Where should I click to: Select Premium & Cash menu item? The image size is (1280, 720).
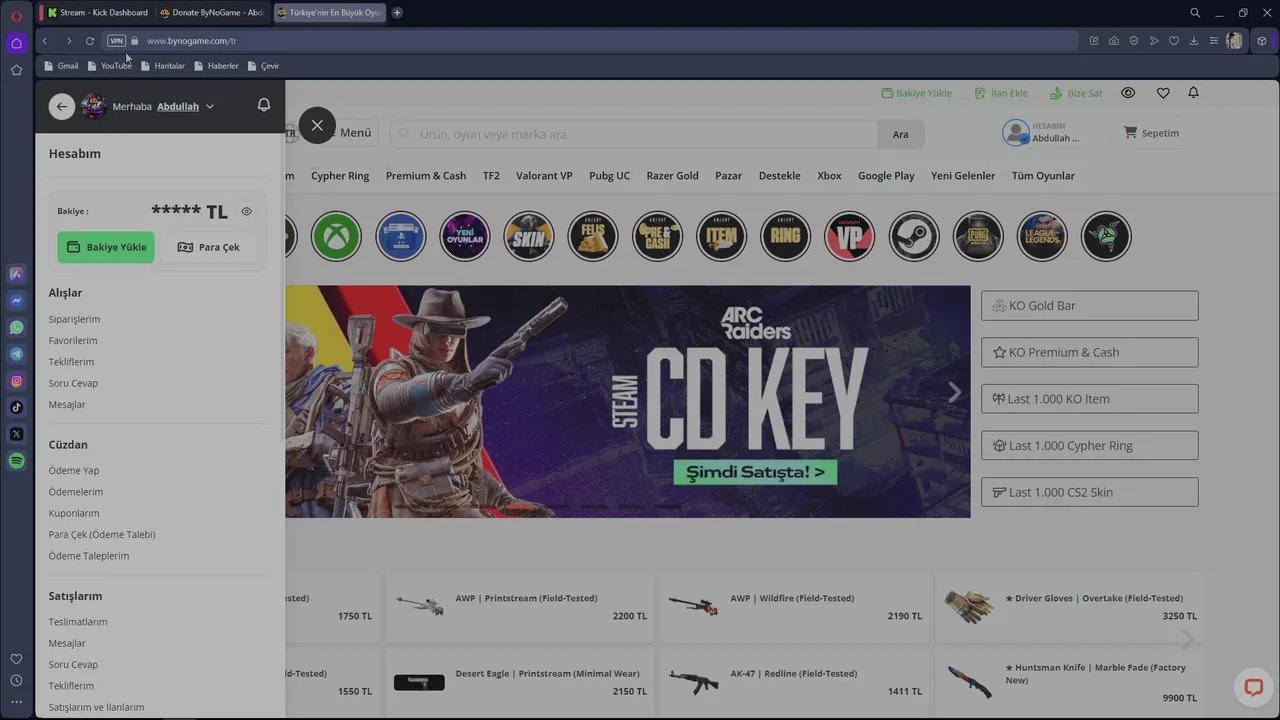(x=426, y=176)
